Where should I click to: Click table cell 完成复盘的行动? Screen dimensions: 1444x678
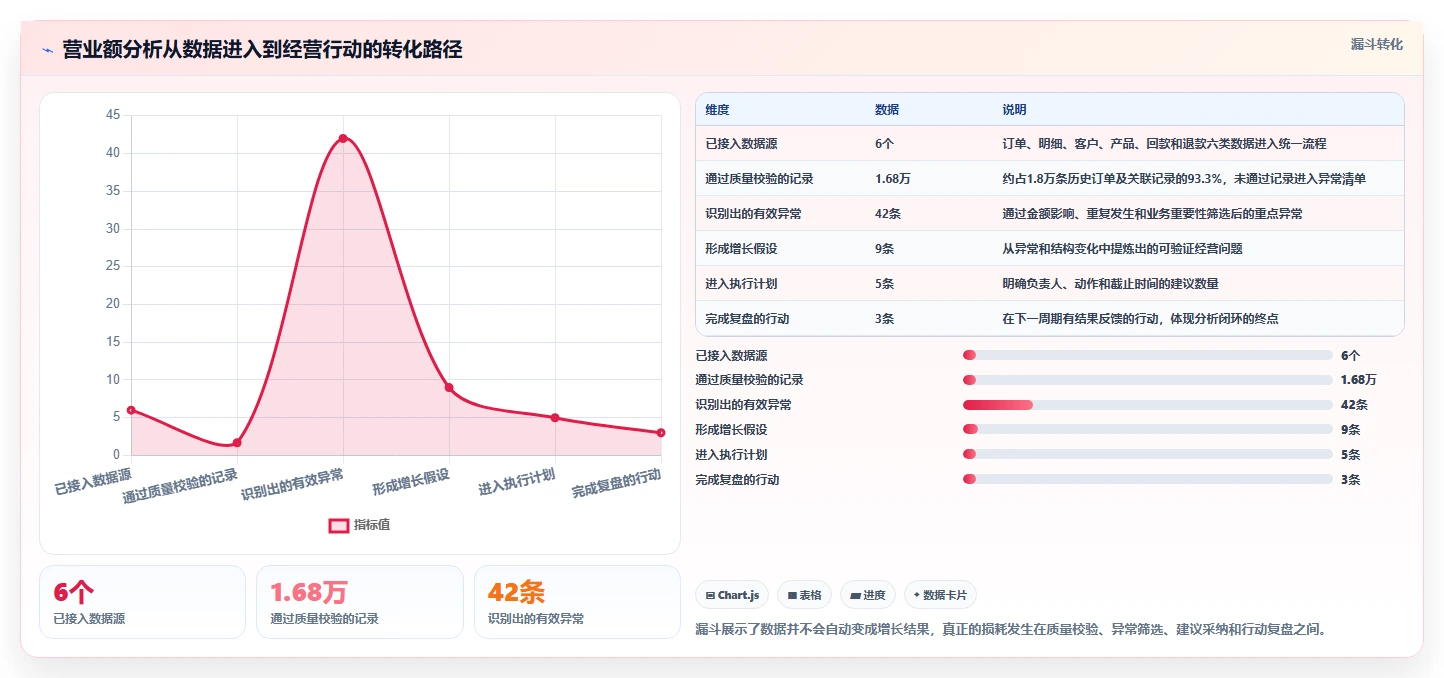tap(747, 319)
